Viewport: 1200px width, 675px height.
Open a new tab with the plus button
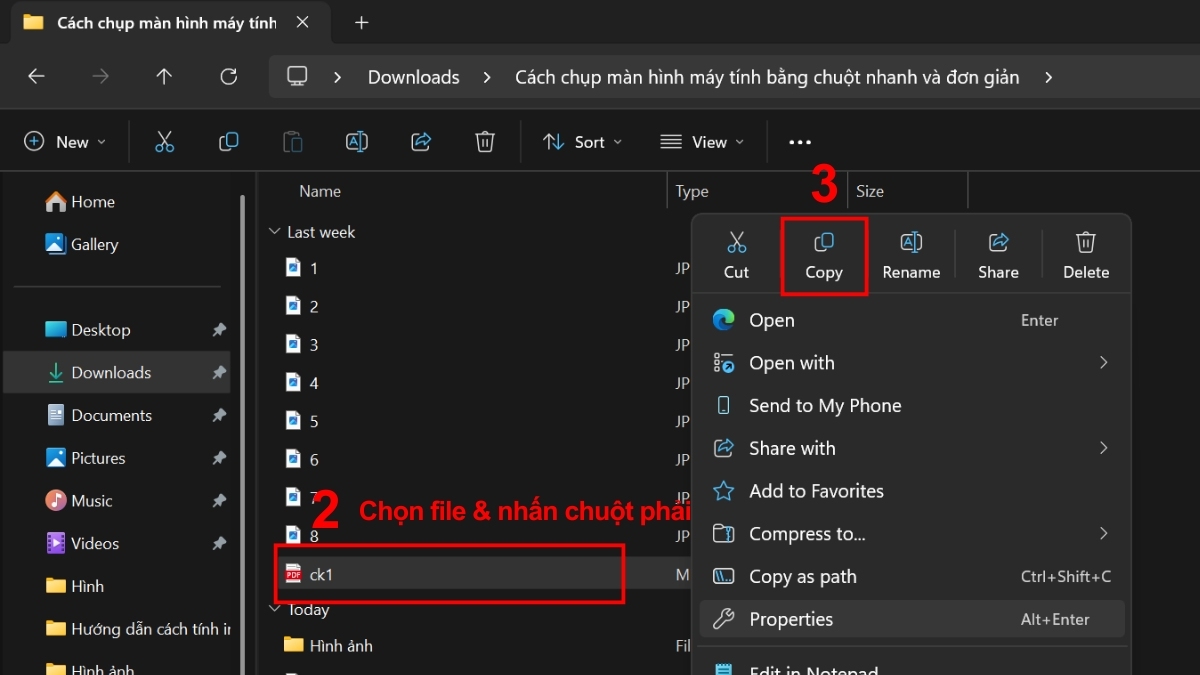click(362, 22)
